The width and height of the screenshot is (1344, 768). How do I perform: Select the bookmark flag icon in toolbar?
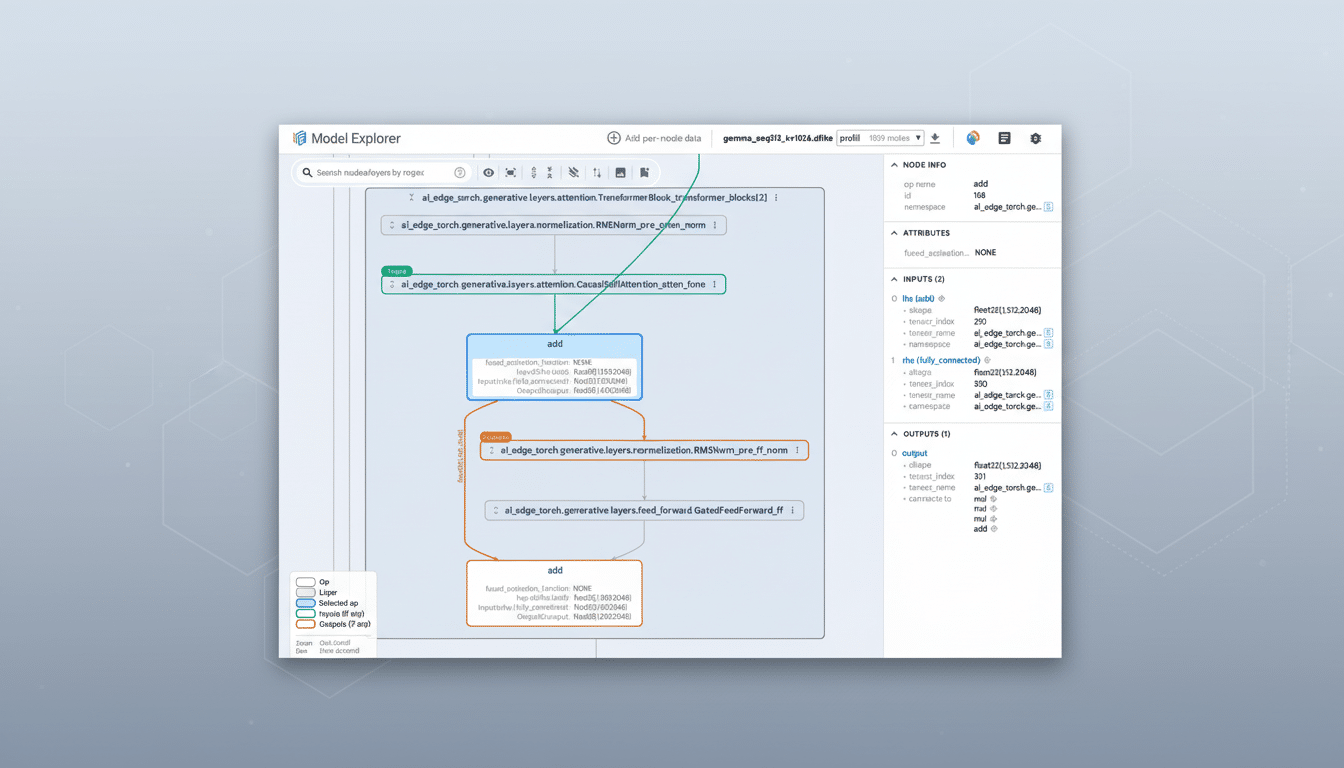click(644, 172)
